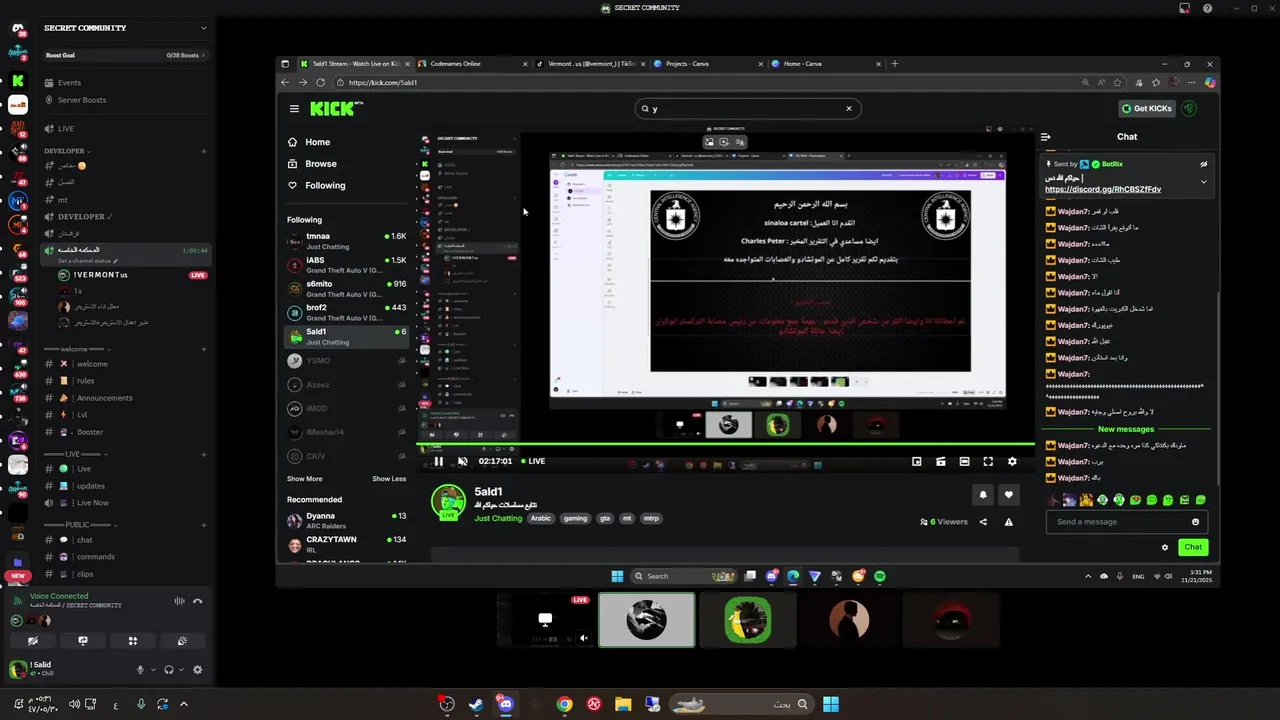
Task: Pause the Kick stream
Action: pyautogui.click(x=438, y=461)
